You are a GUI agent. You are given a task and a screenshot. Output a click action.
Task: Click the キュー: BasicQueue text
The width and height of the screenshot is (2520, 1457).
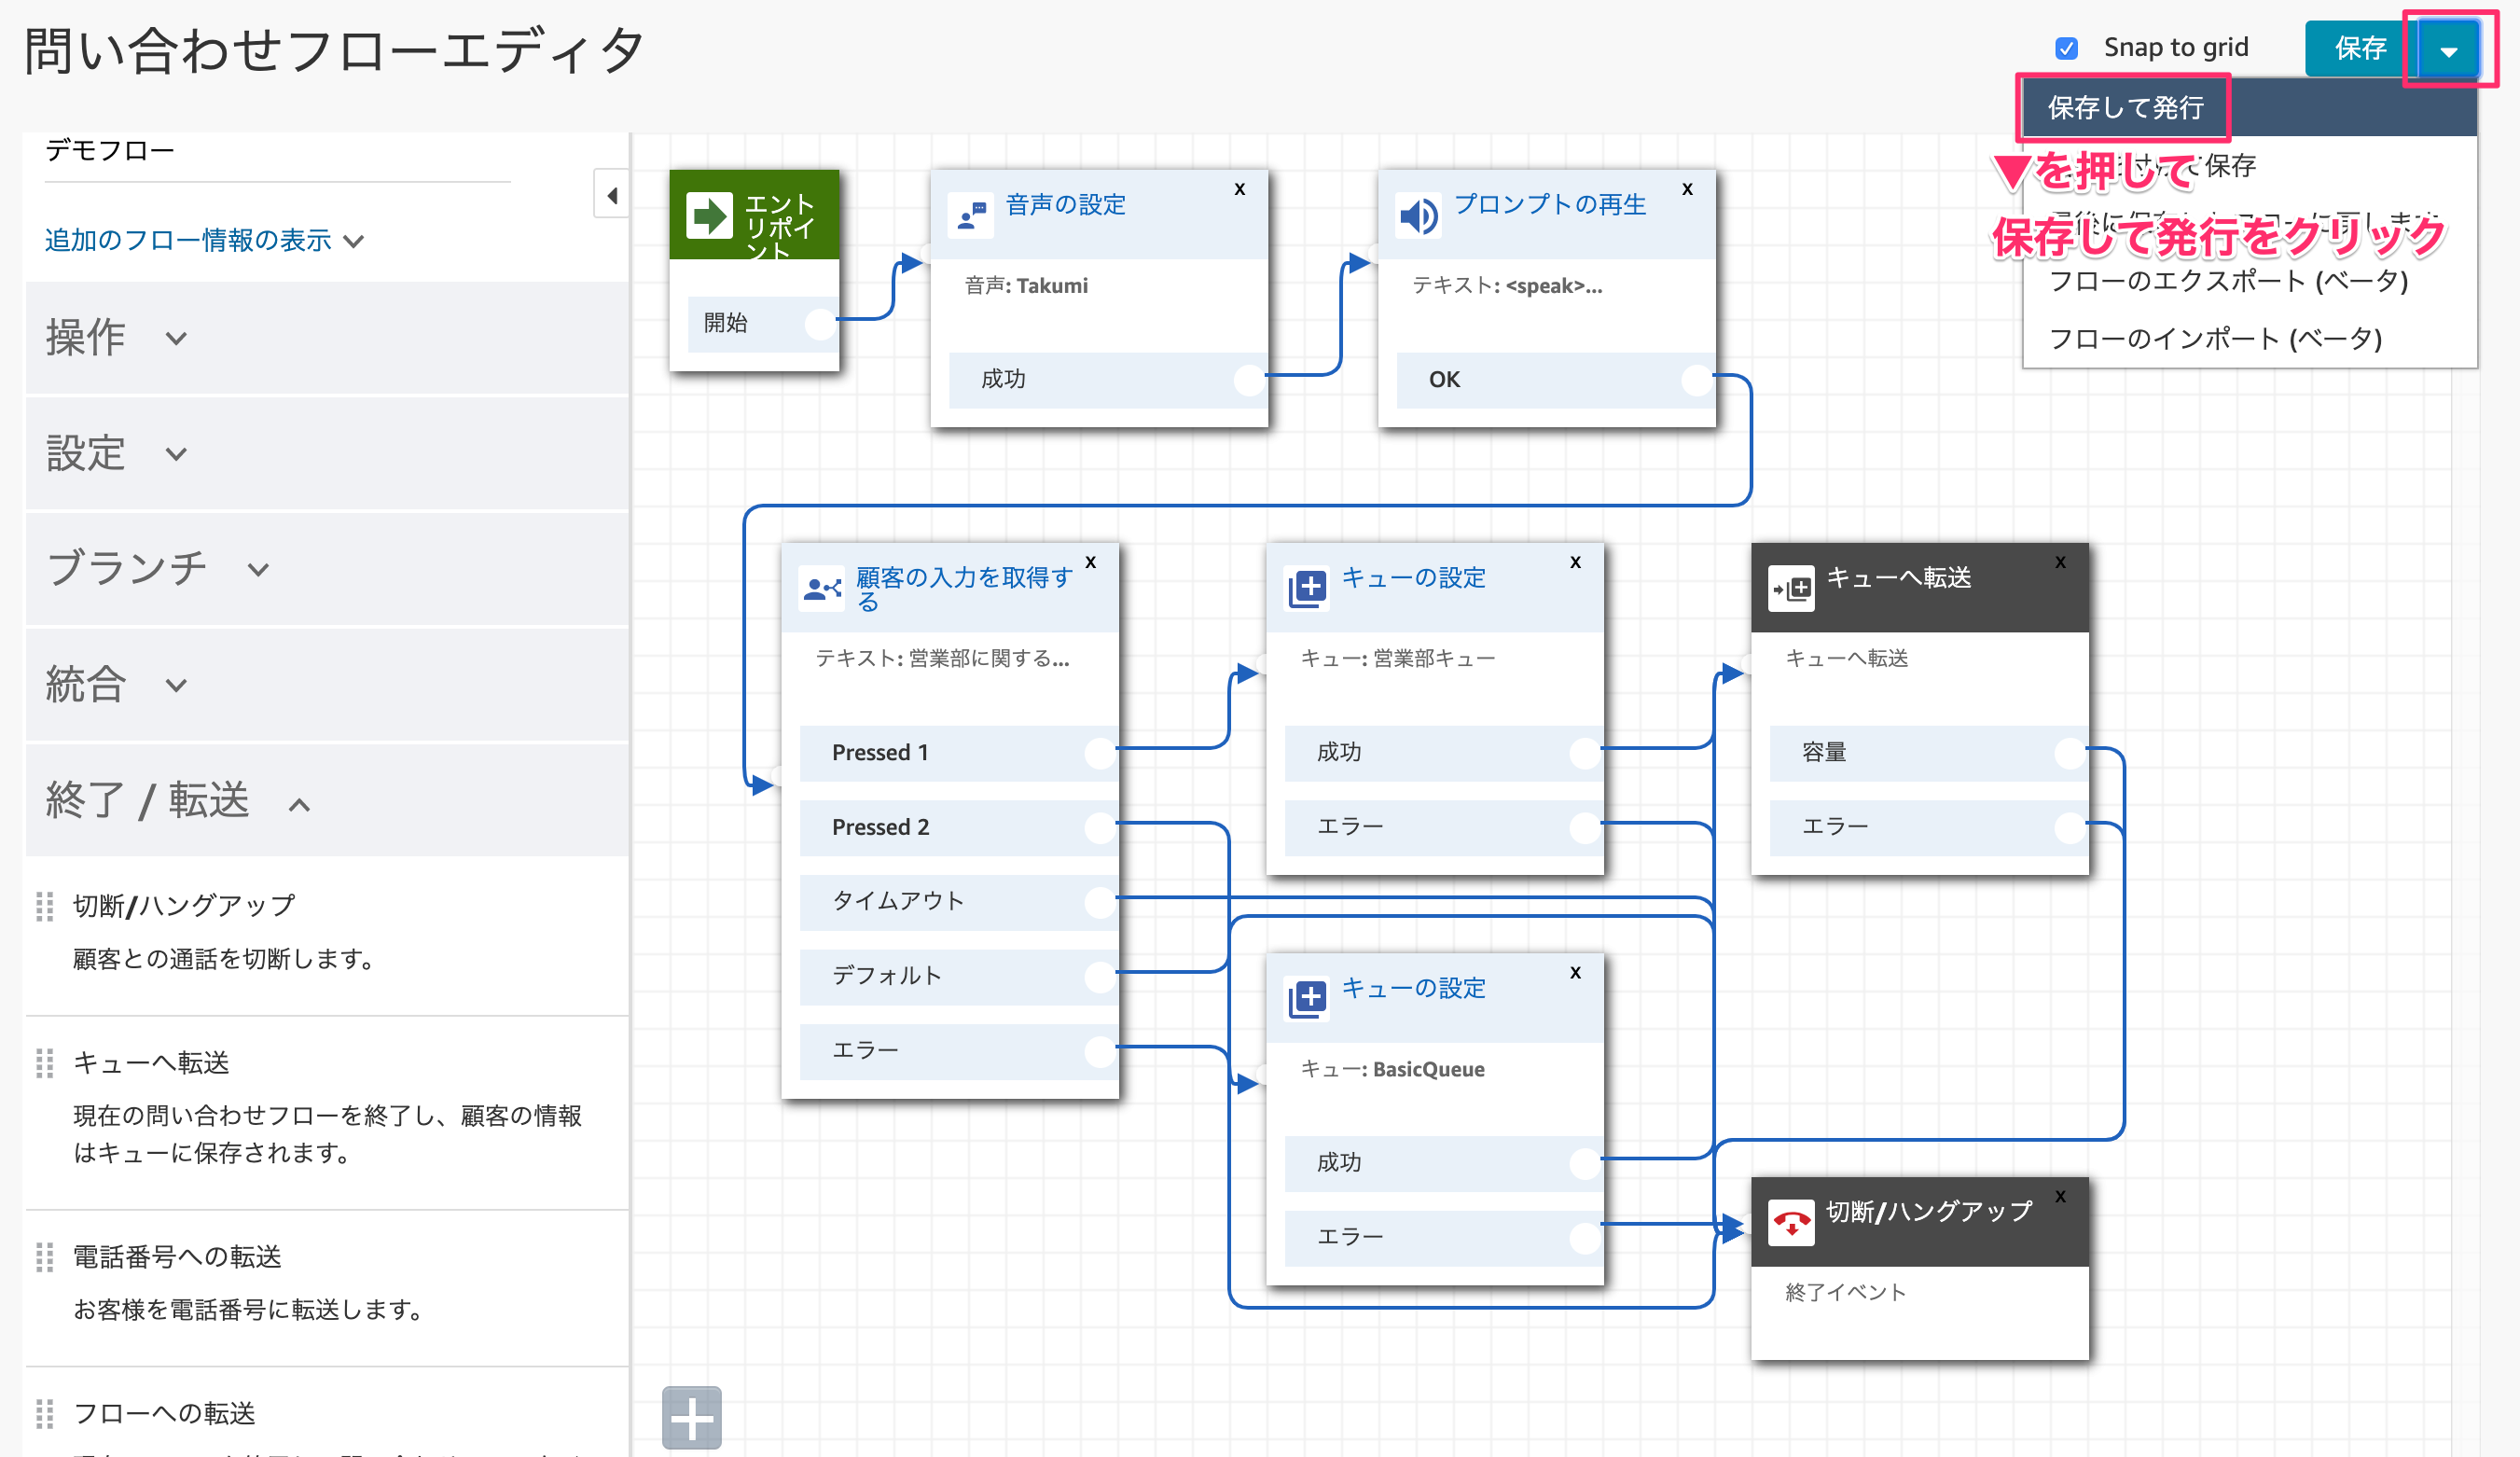click(1392, 1069)
